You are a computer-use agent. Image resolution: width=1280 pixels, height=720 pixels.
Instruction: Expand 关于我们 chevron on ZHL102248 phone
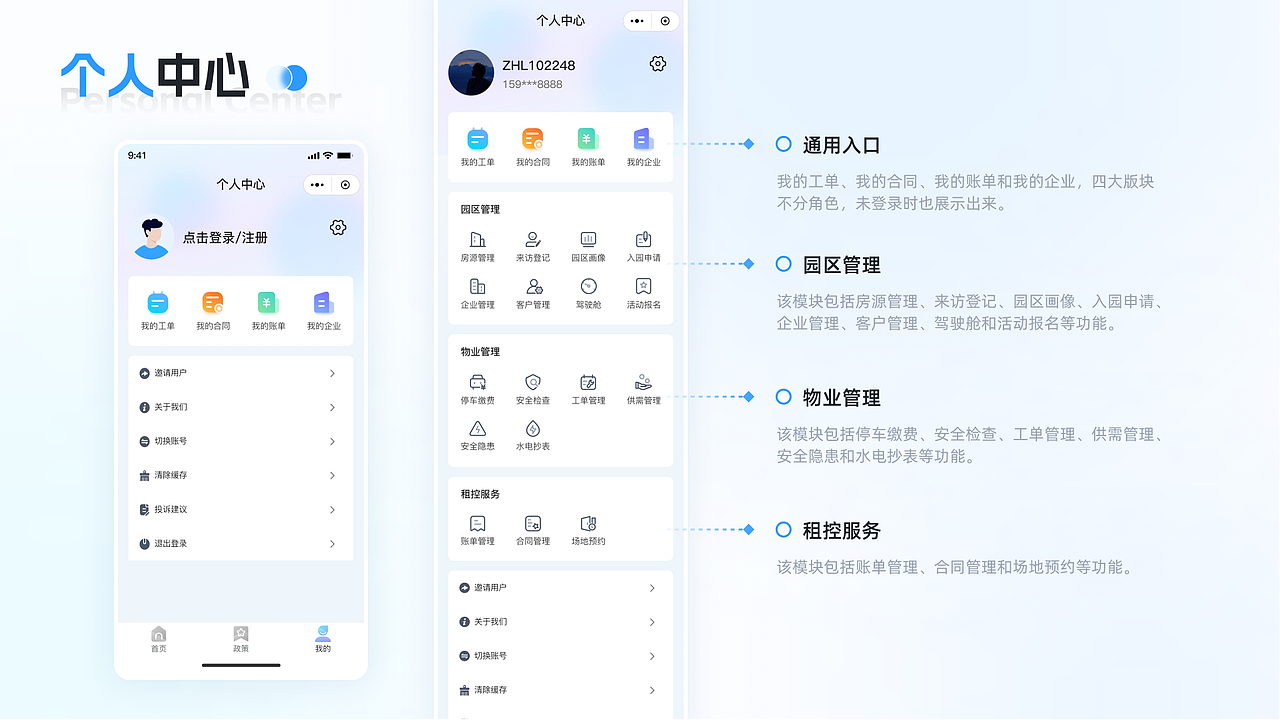pyautogui.click(x=652, y=622)
